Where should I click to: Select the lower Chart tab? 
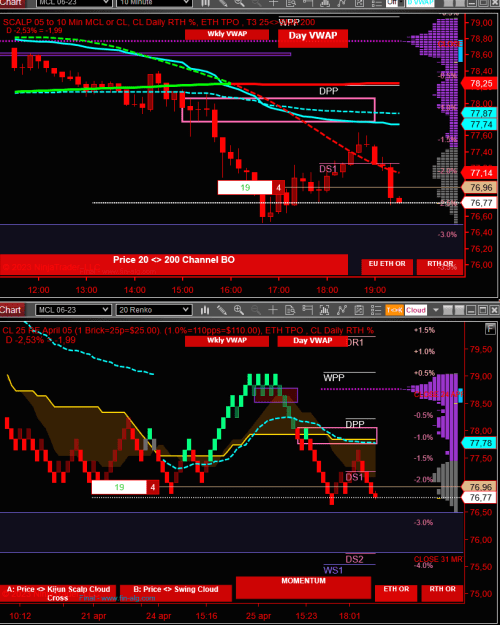click(11, 310)
